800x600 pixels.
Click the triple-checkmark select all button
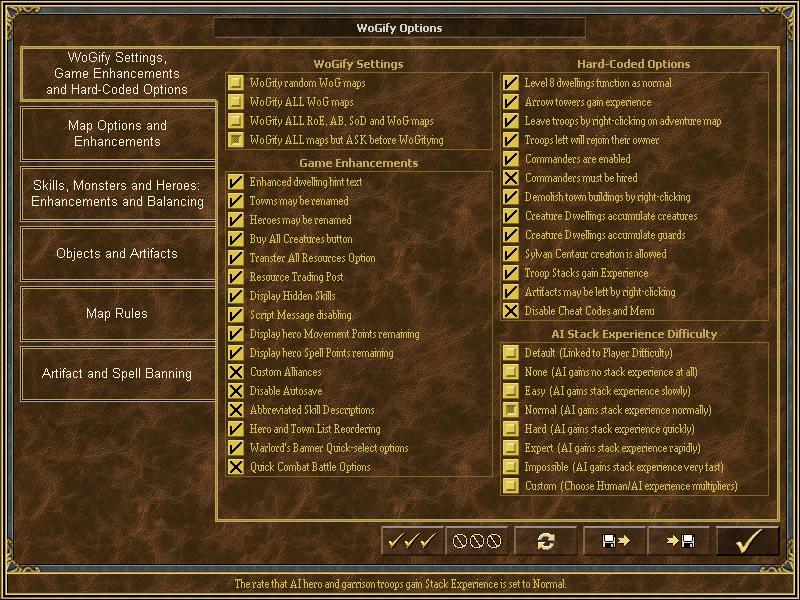(412, 541)
